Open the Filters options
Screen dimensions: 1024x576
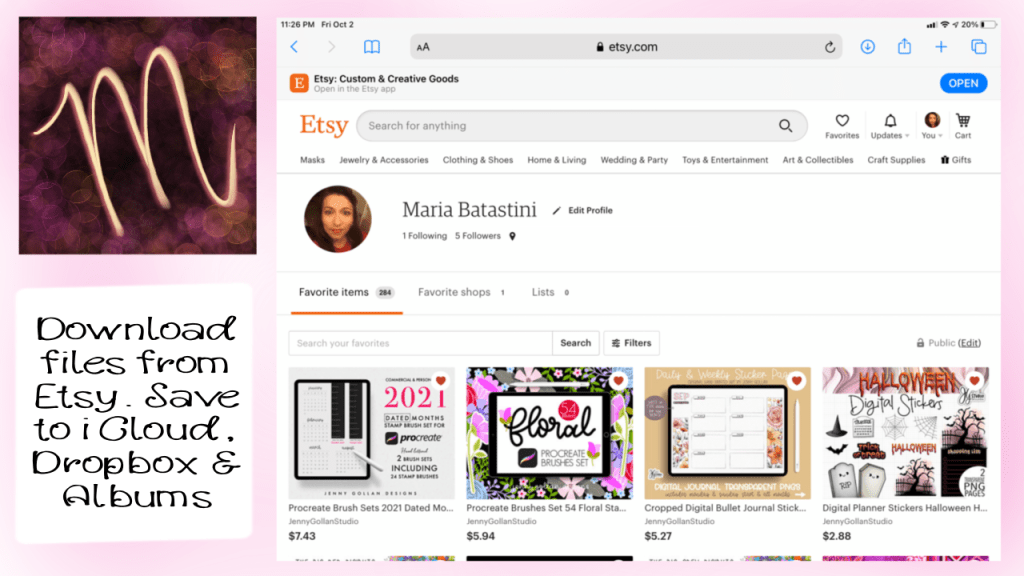coord(631,343)
